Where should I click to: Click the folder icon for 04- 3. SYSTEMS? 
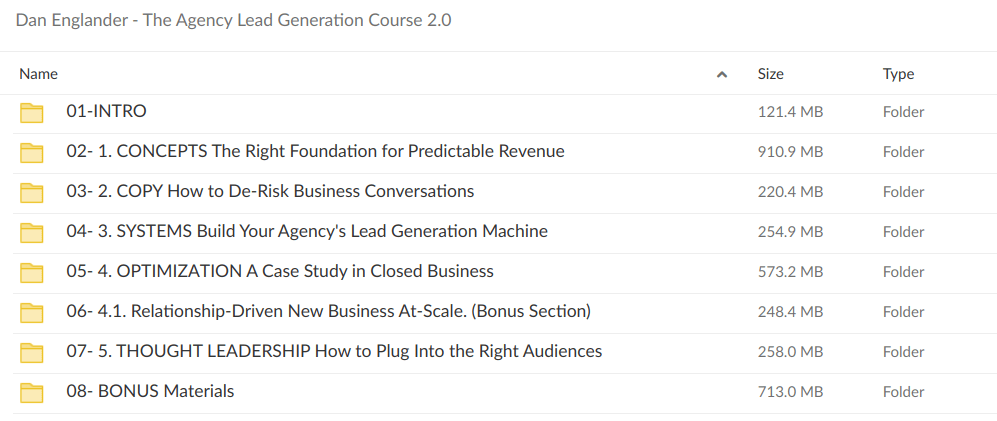(x=33, y=232)
